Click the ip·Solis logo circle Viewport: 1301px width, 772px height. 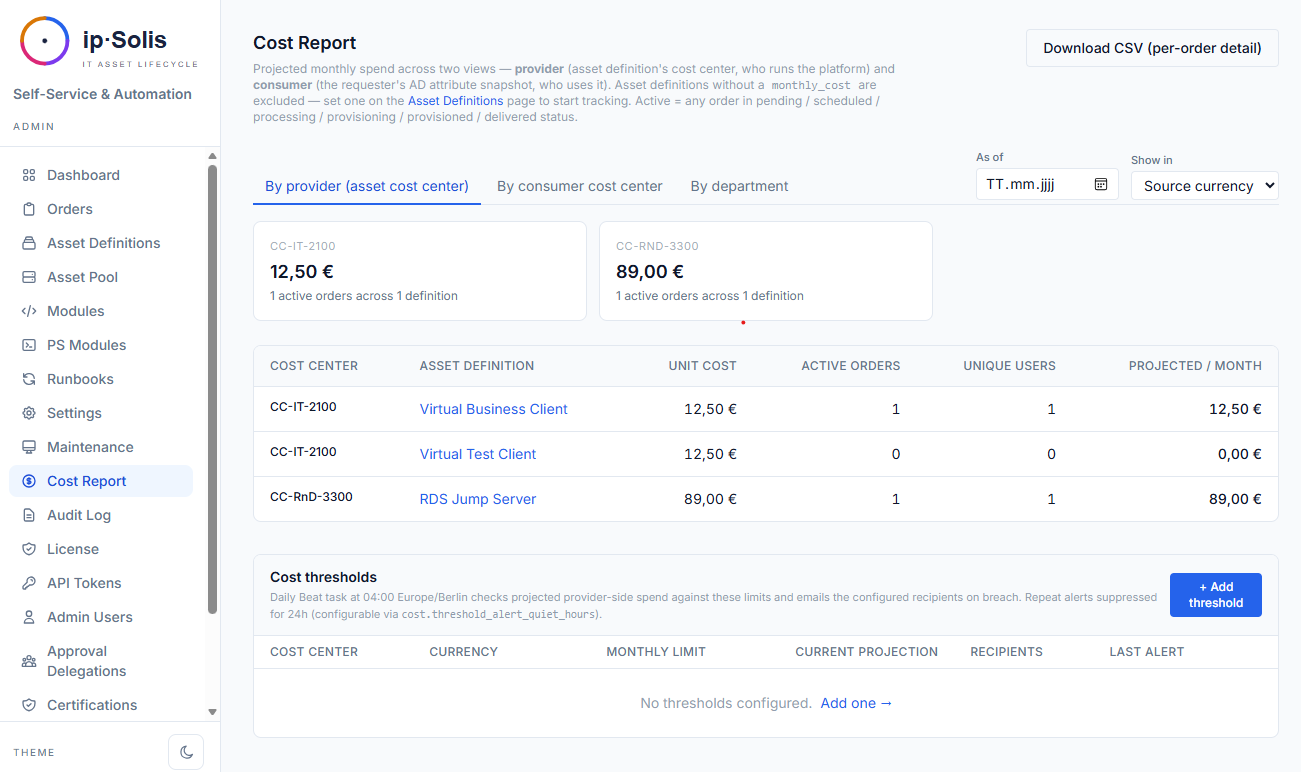point(44,41)
